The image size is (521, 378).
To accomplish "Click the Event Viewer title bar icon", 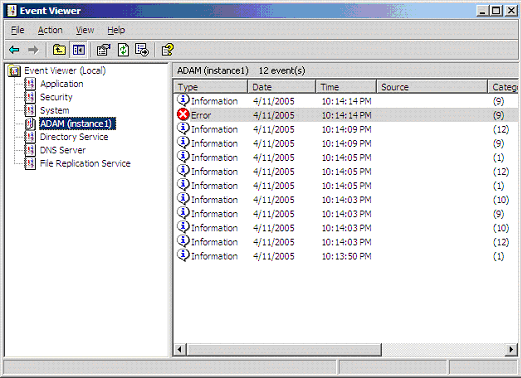I will point(12,11).
